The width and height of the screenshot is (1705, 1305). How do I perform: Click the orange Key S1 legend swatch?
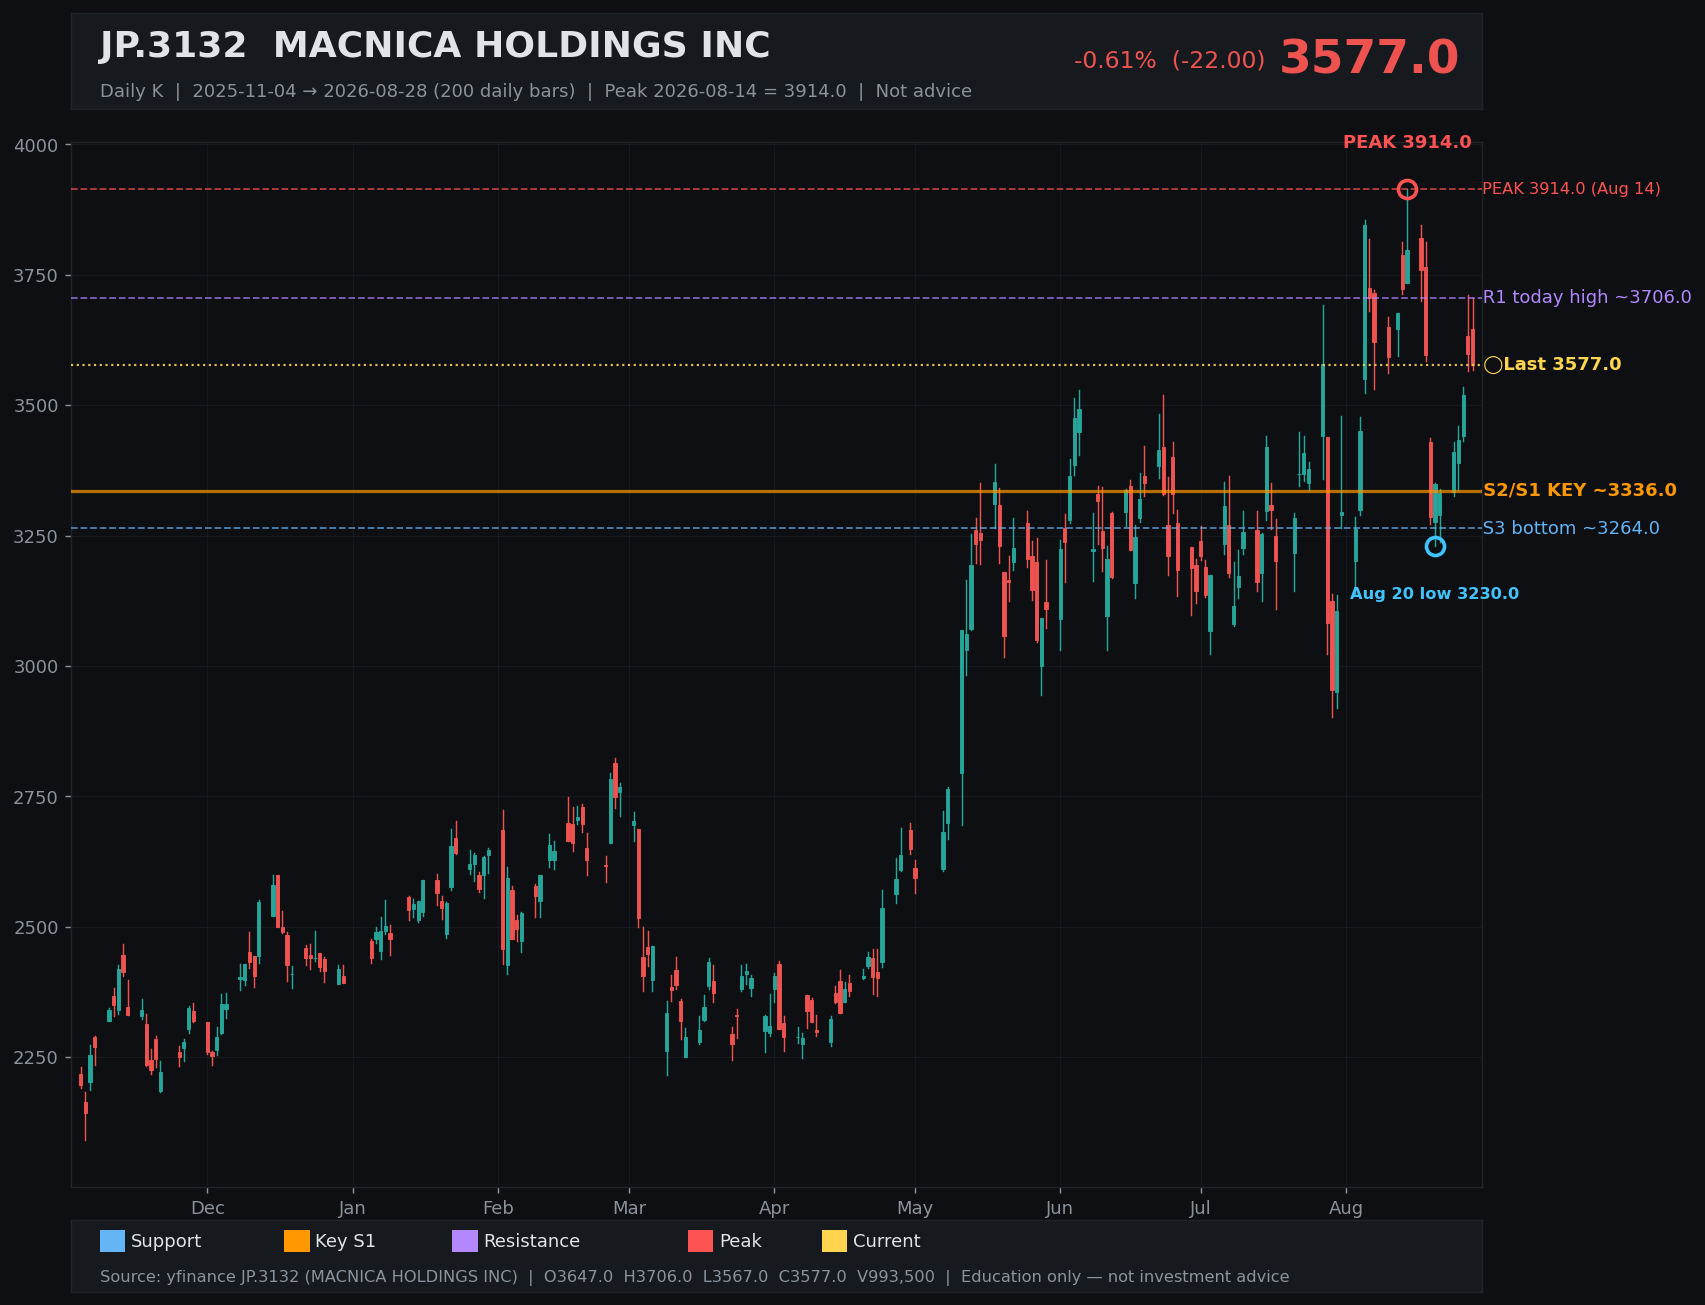pos(297,1241)
